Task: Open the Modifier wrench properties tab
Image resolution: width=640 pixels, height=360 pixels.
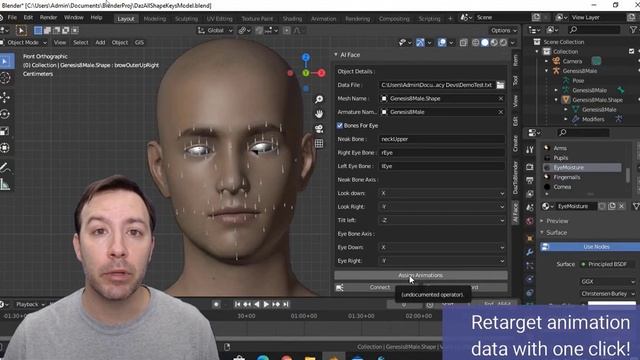Action: coord(529,252)
